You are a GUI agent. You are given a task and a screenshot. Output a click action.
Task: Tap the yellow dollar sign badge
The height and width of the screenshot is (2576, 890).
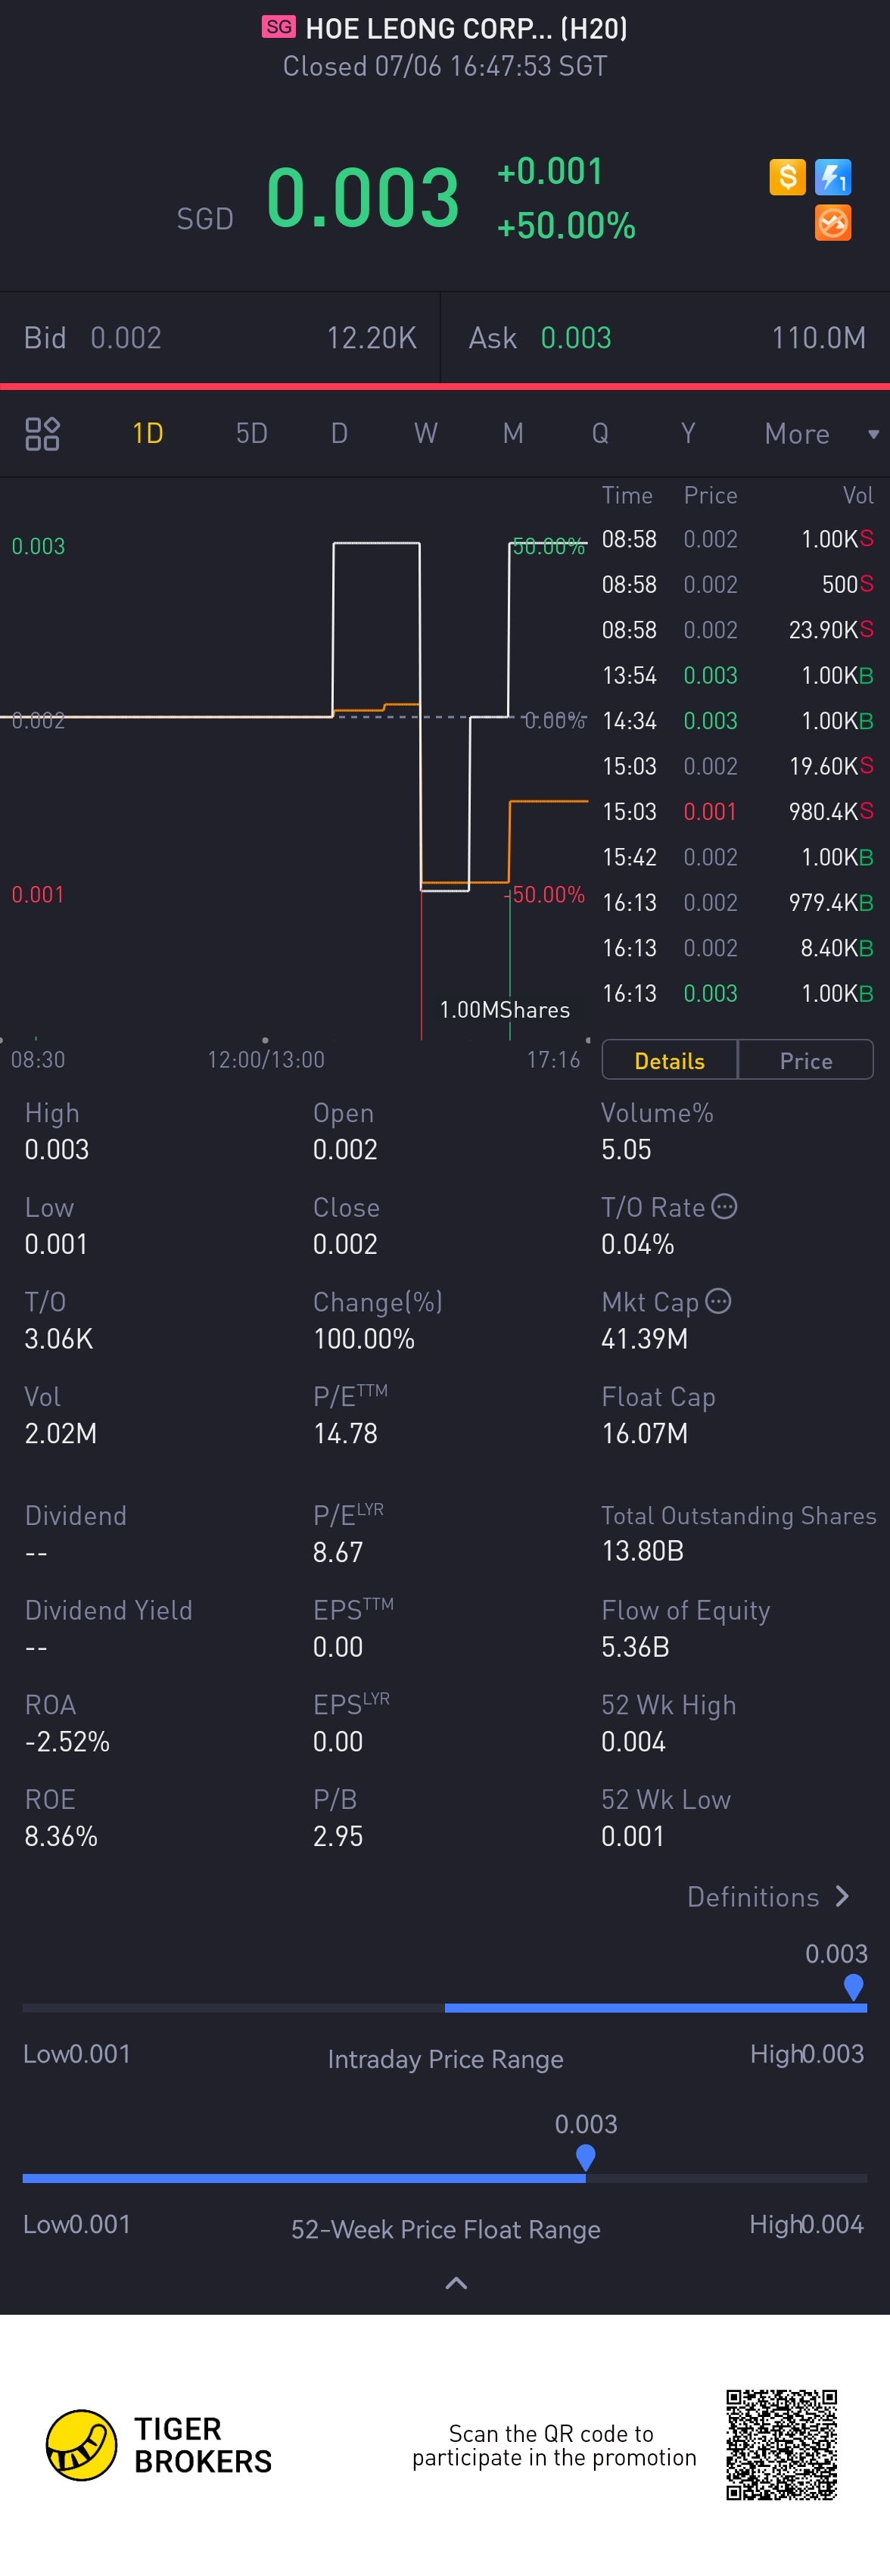pos(787,177)
